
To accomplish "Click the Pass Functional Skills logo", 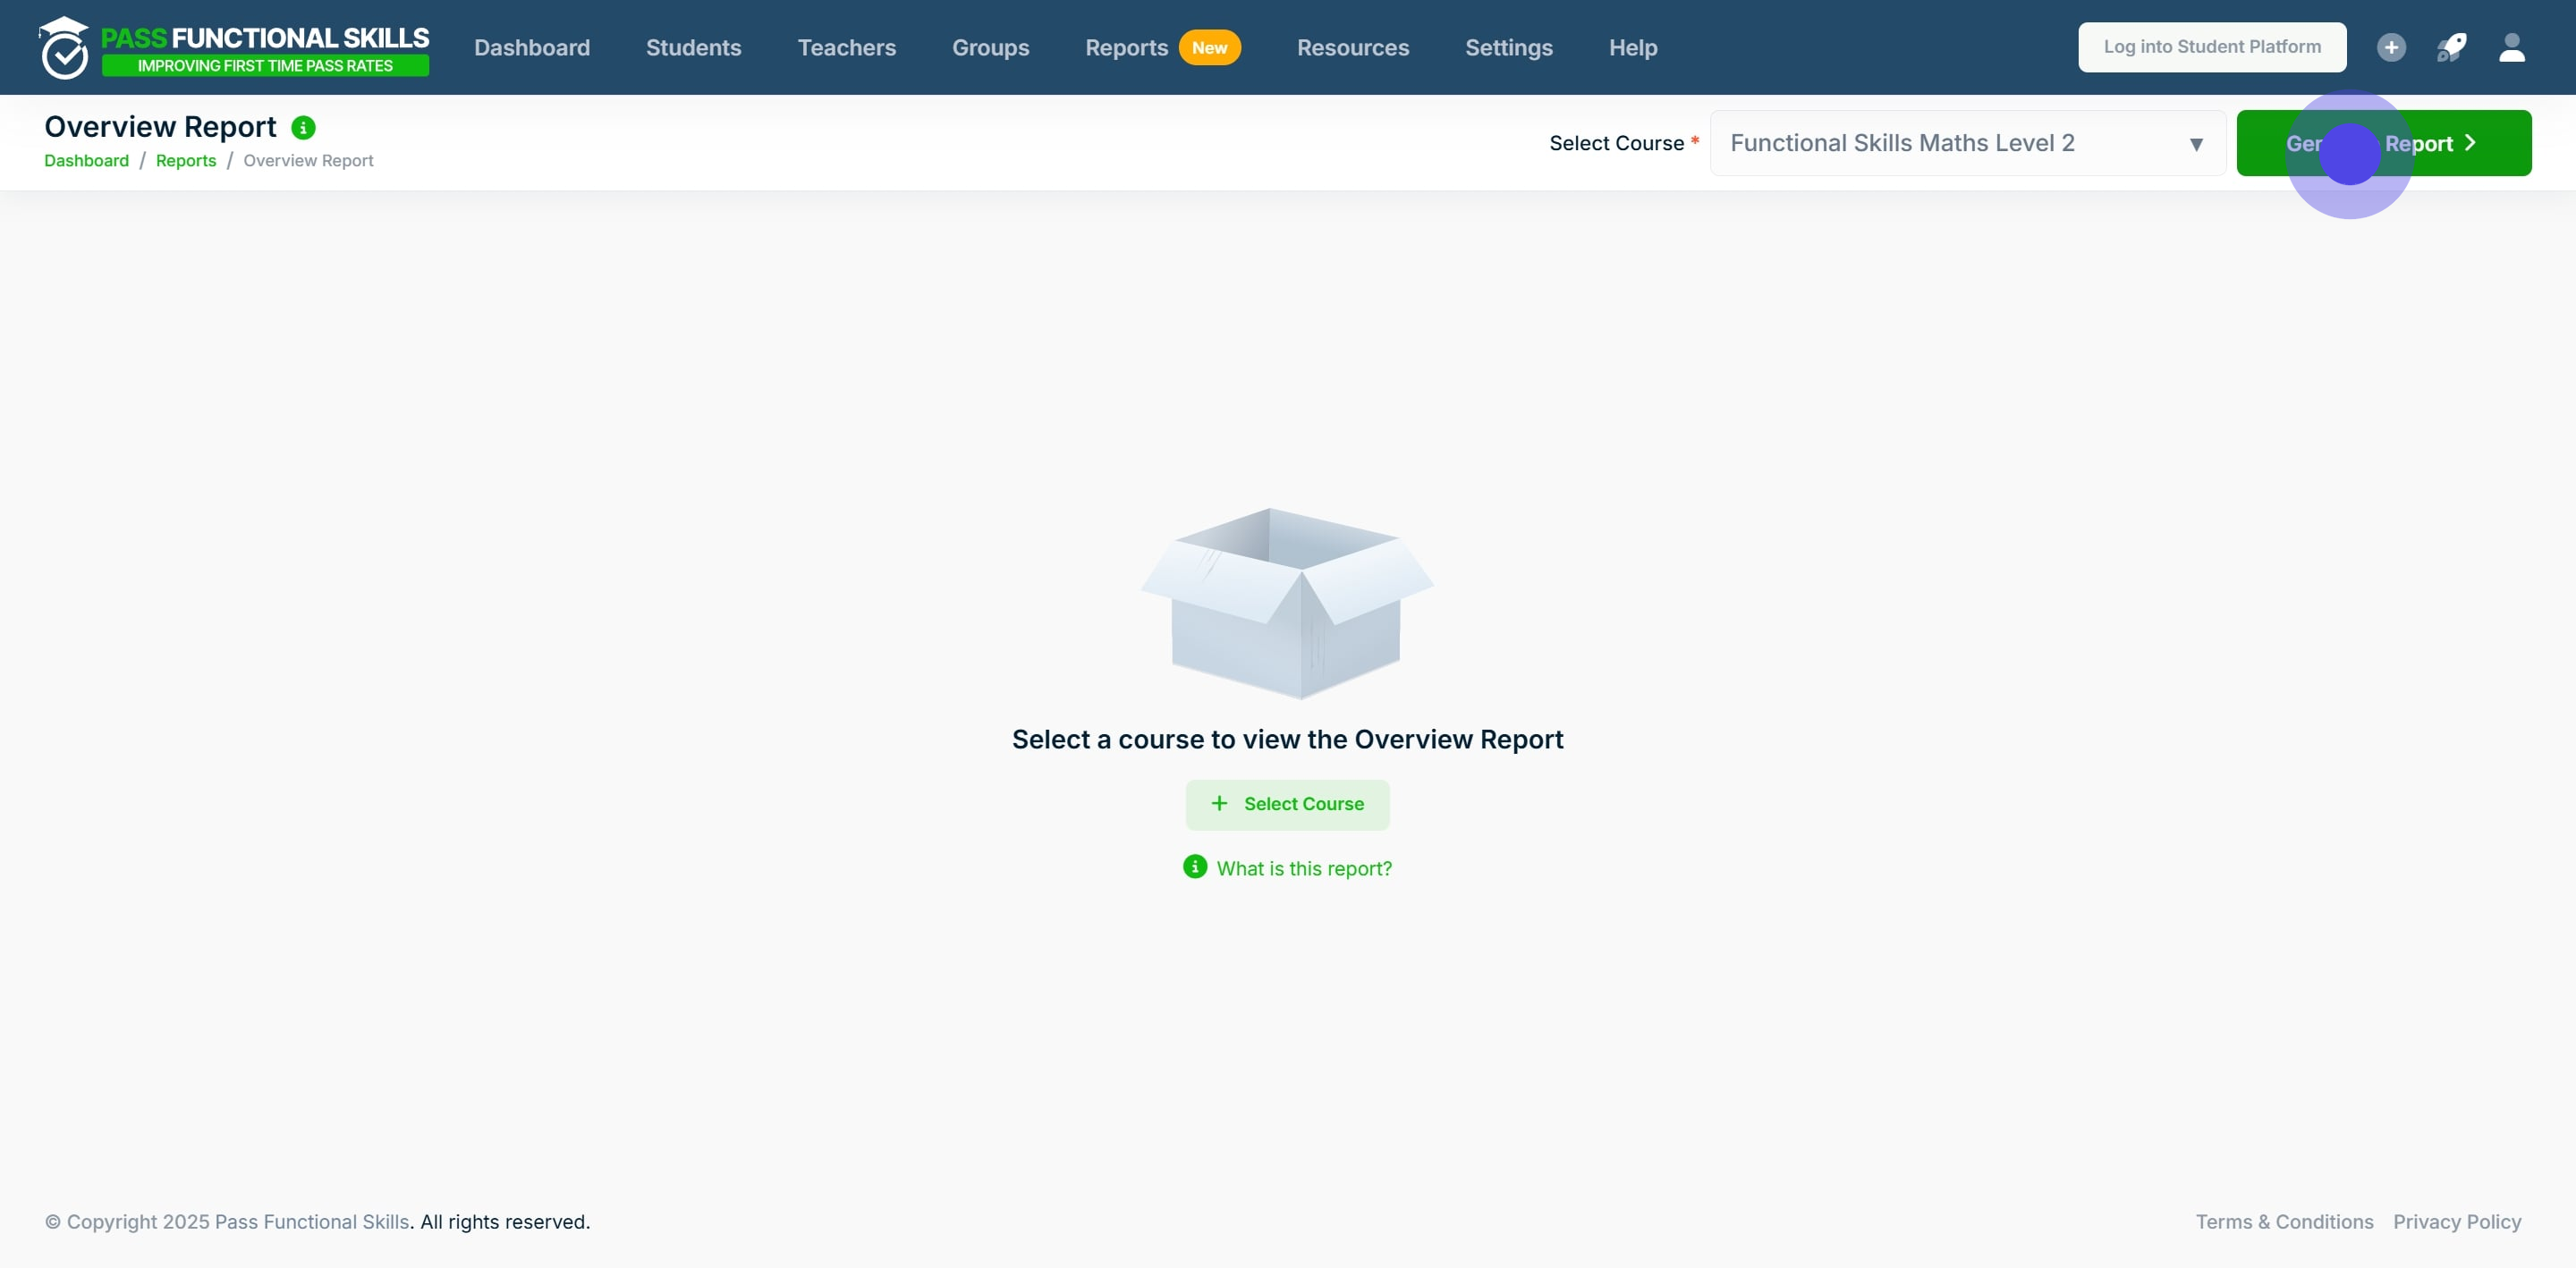I will click(234, 47).
